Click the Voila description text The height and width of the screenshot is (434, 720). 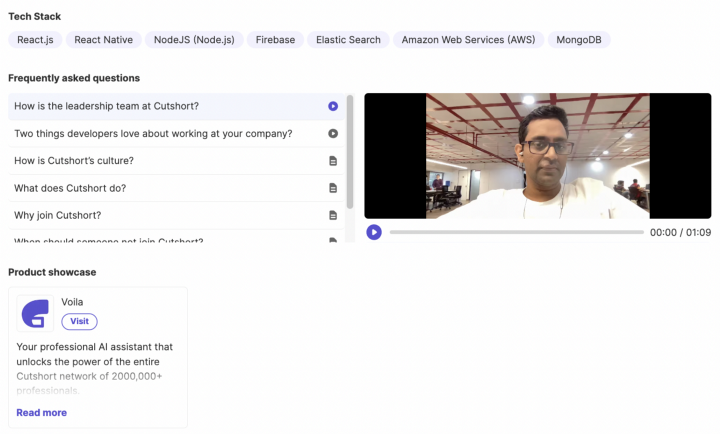coord(95,369)
